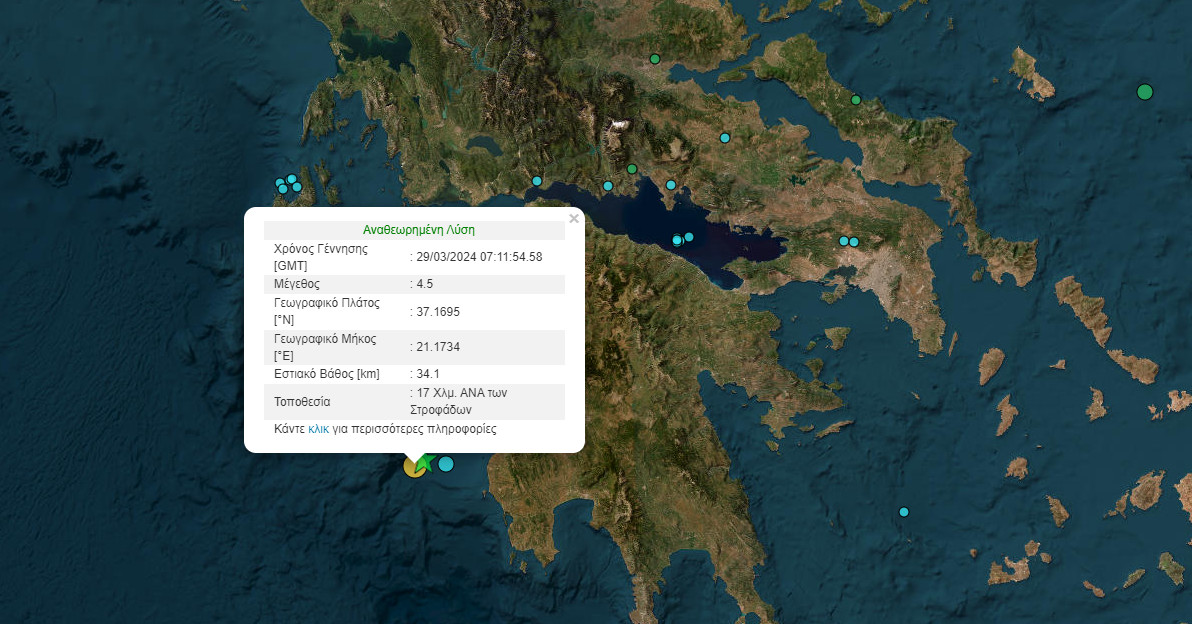Click the focal depth value 34.1
The height and width of the screenshot is (624, 1192).
point(428,374)
